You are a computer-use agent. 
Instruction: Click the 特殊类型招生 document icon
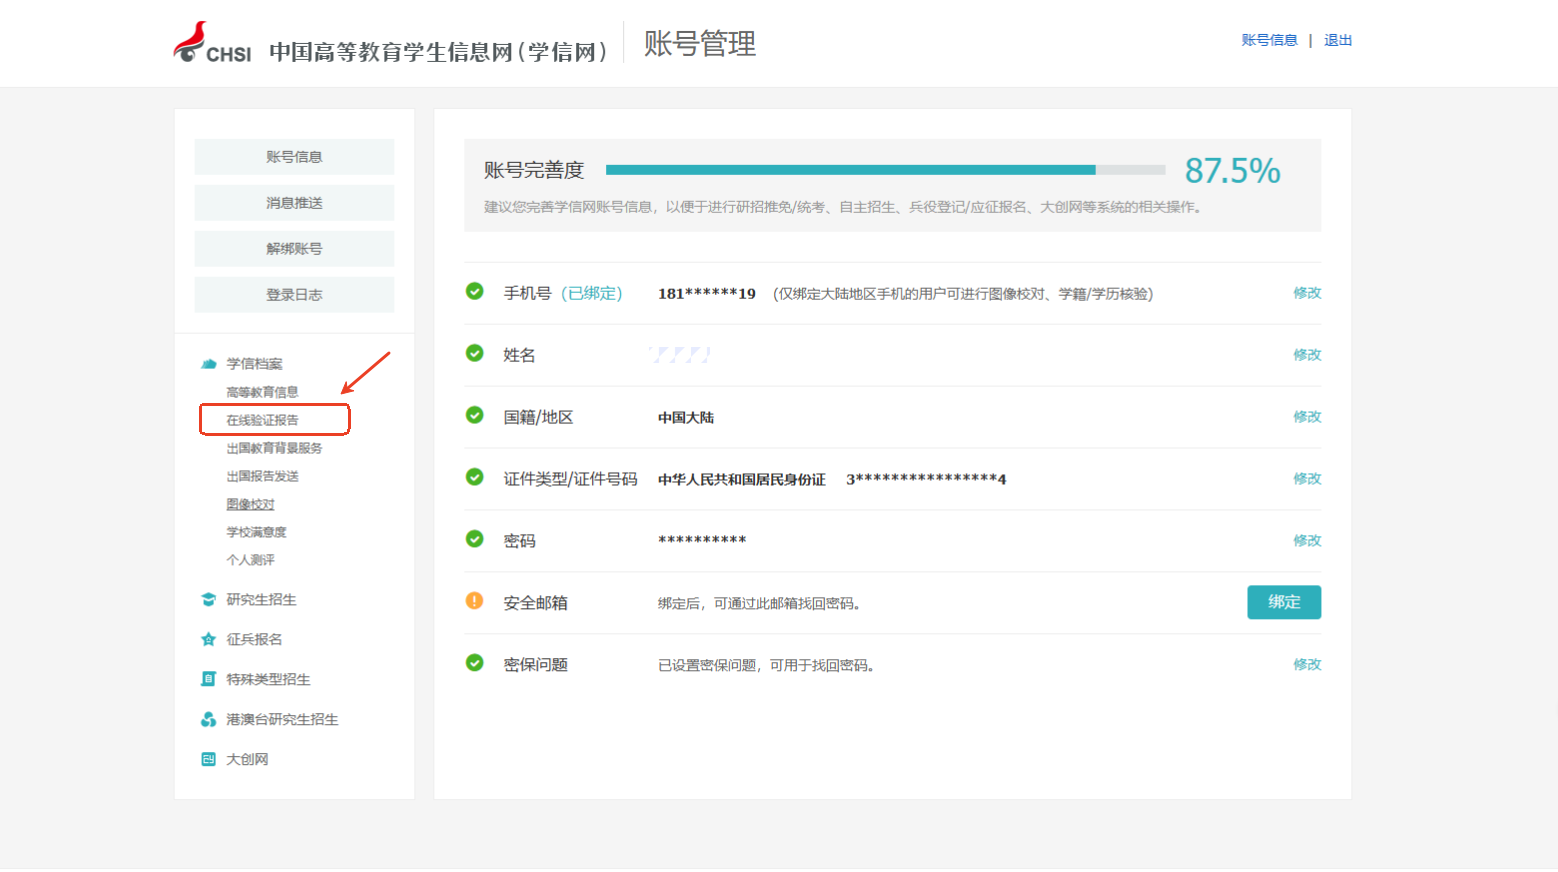[208, 680]
